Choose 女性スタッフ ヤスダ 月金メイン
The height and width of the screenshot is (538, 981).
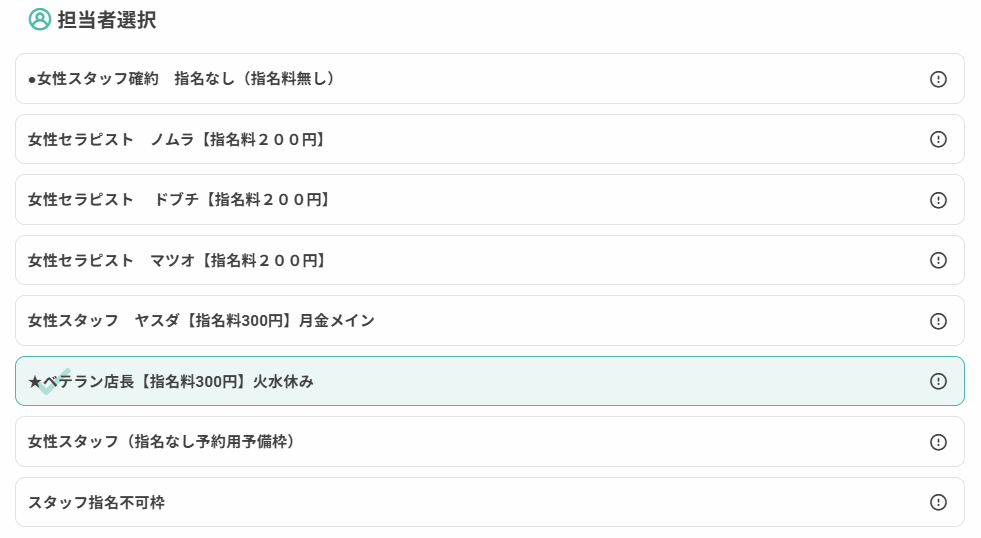pyautogui.click(x=490, y=320)
